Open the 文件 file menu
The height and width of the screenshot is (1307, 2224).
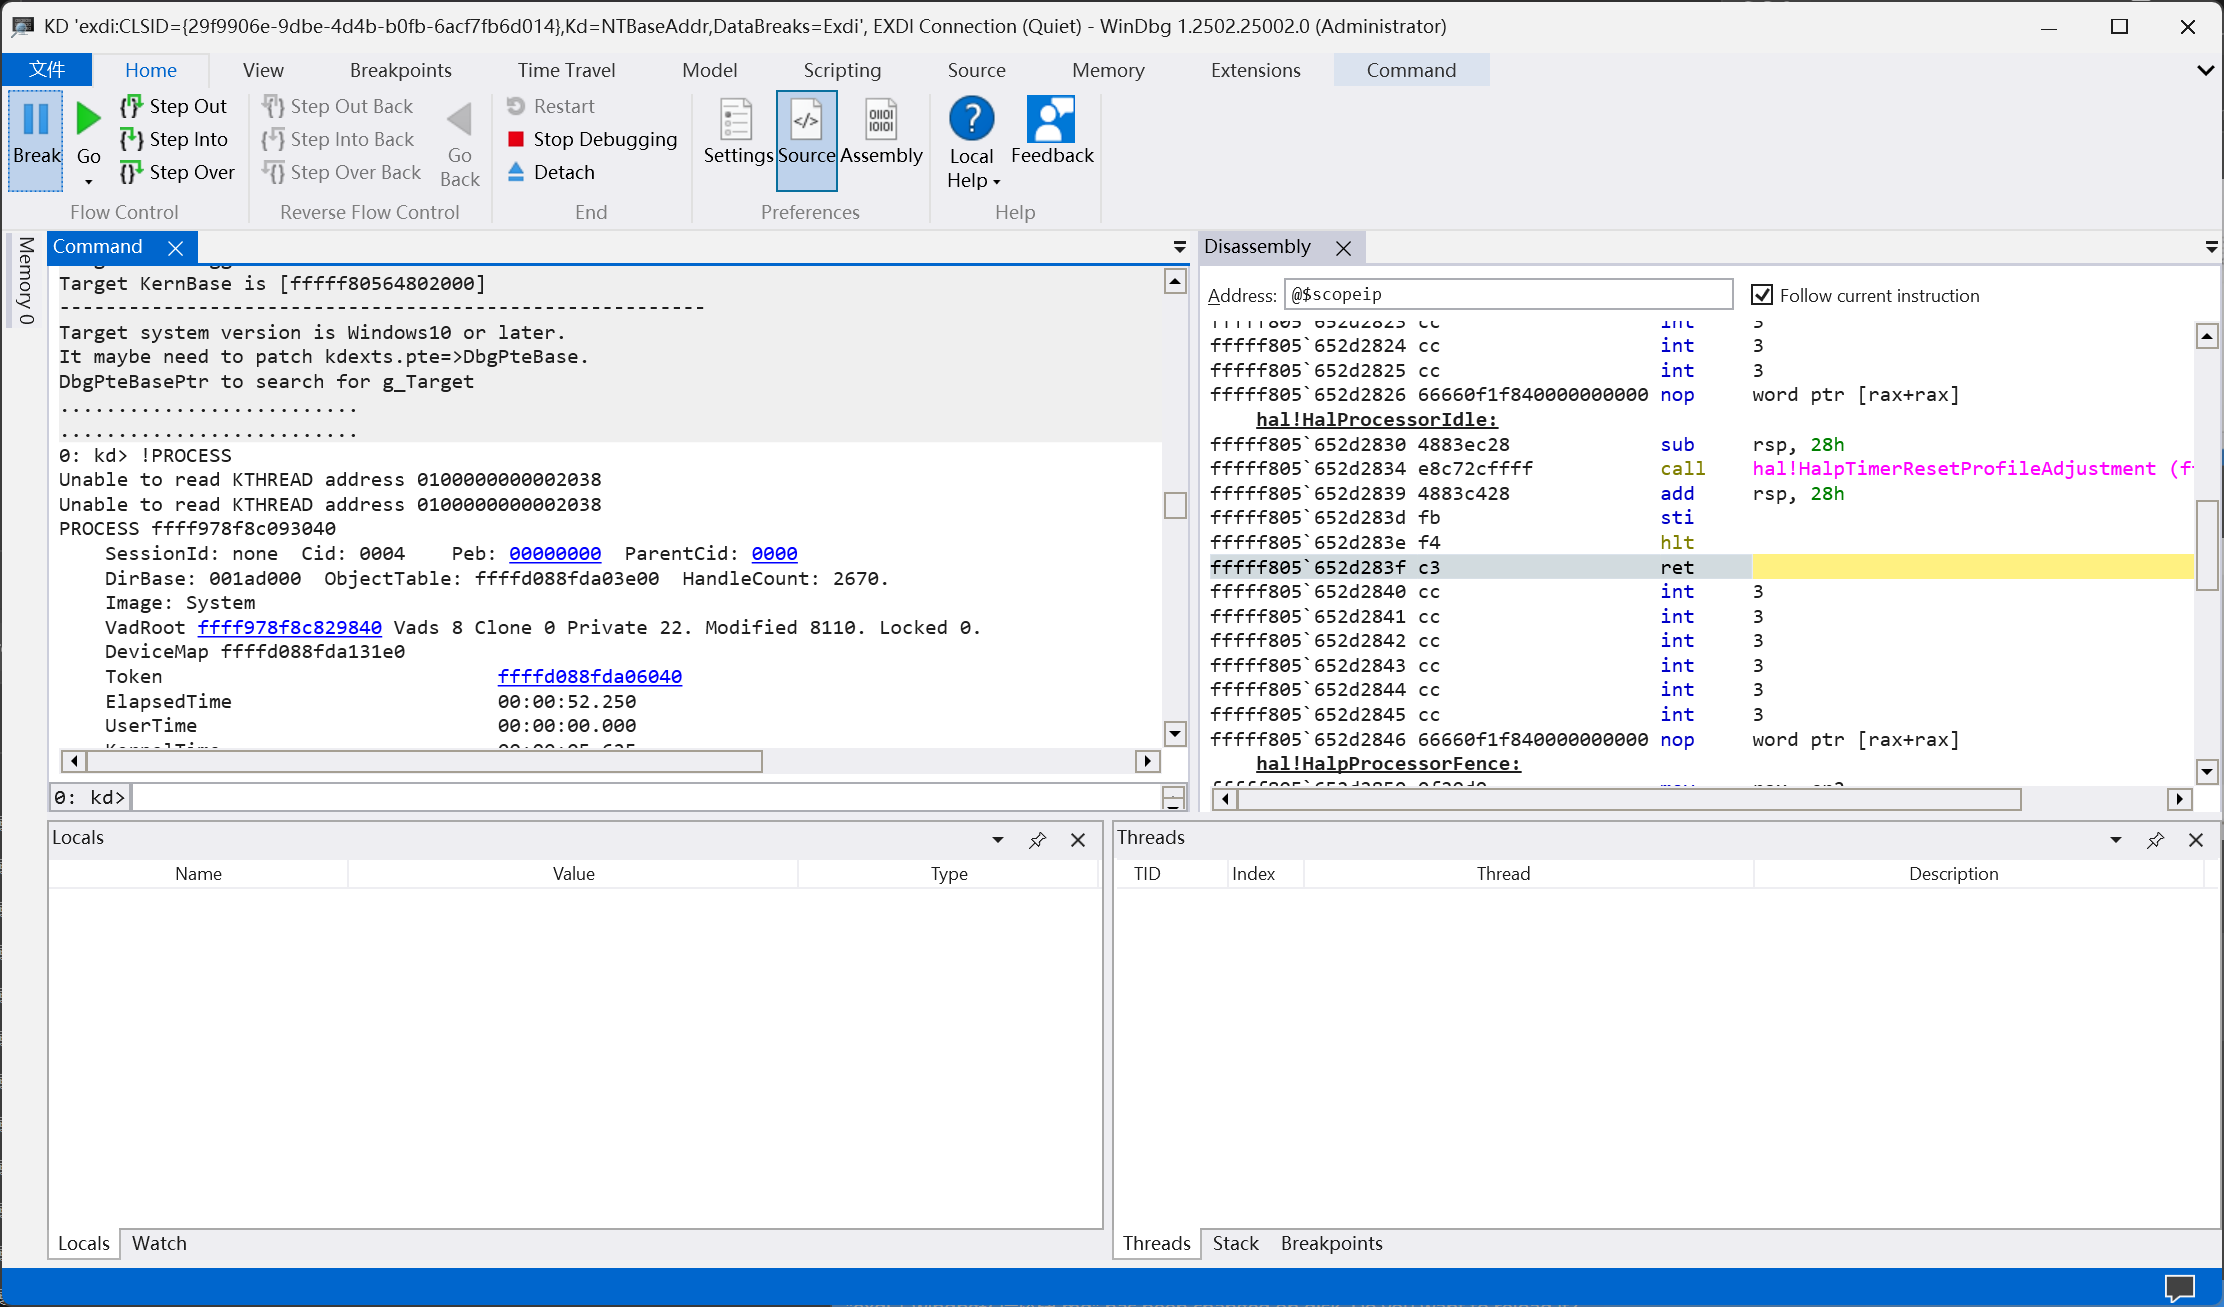pyautogui.click(x=47, y=69)
